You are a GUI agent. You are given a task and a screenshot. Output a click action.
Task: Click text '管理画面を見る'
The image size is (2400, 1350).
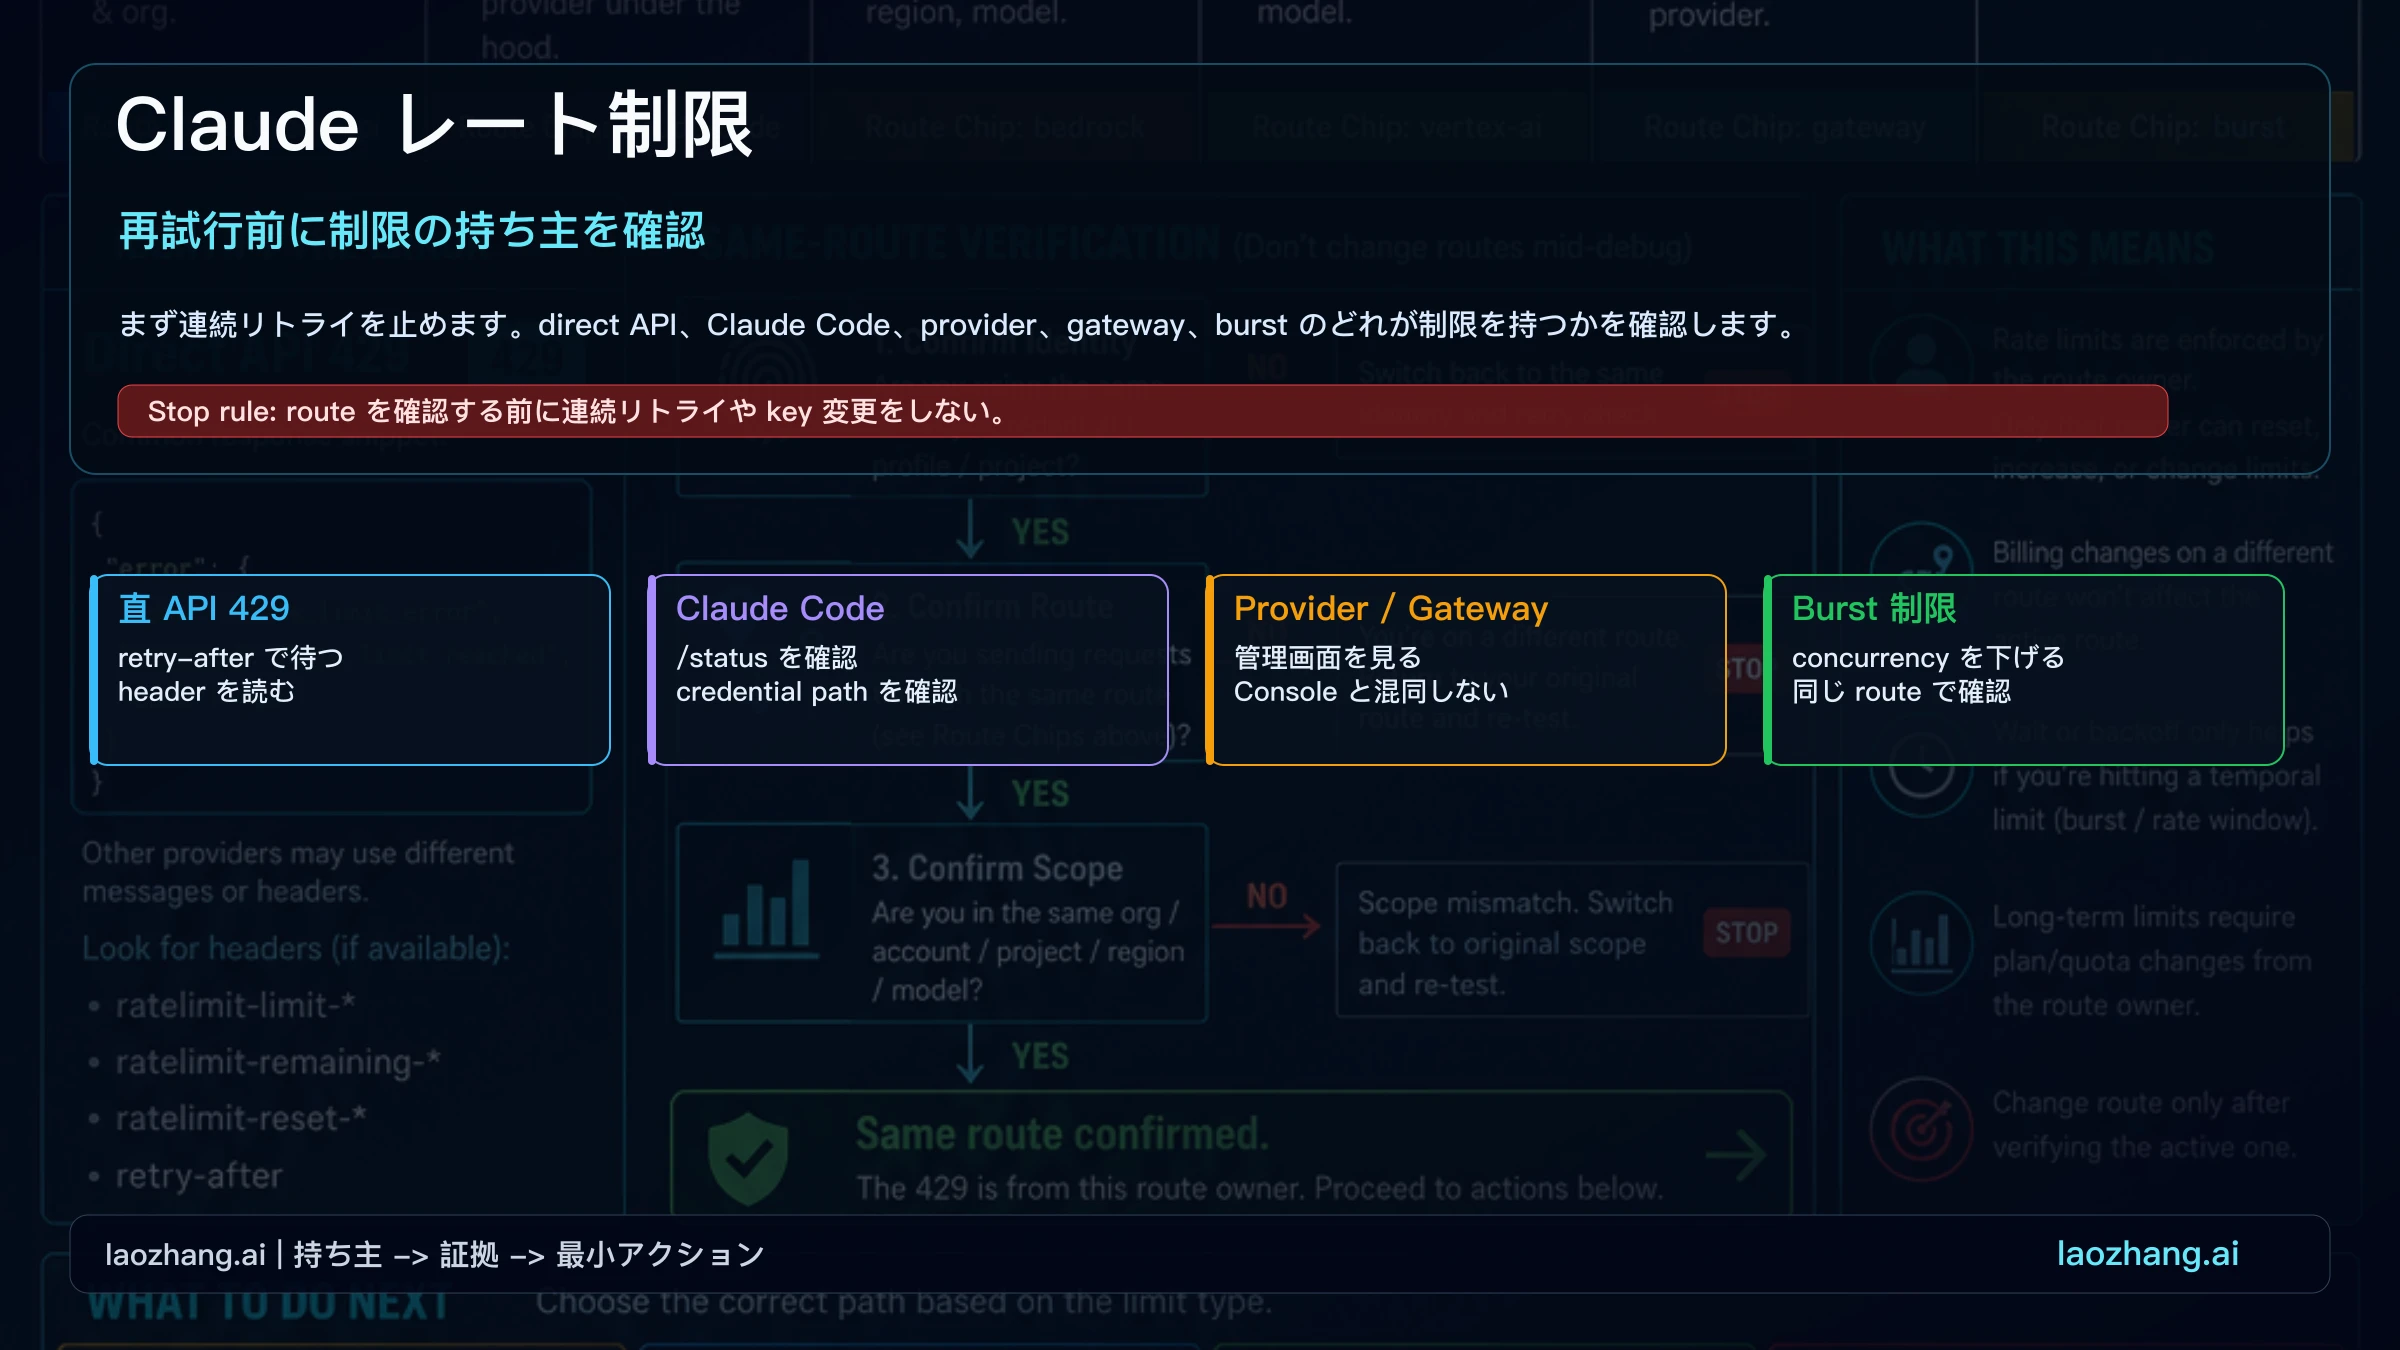click(x=1328, y=658)
